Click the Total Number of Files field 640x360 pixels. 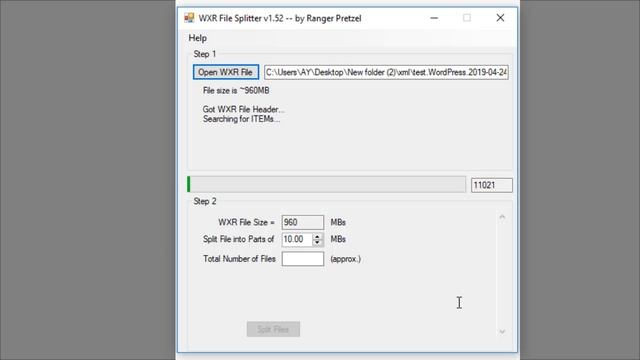(302, 259)
